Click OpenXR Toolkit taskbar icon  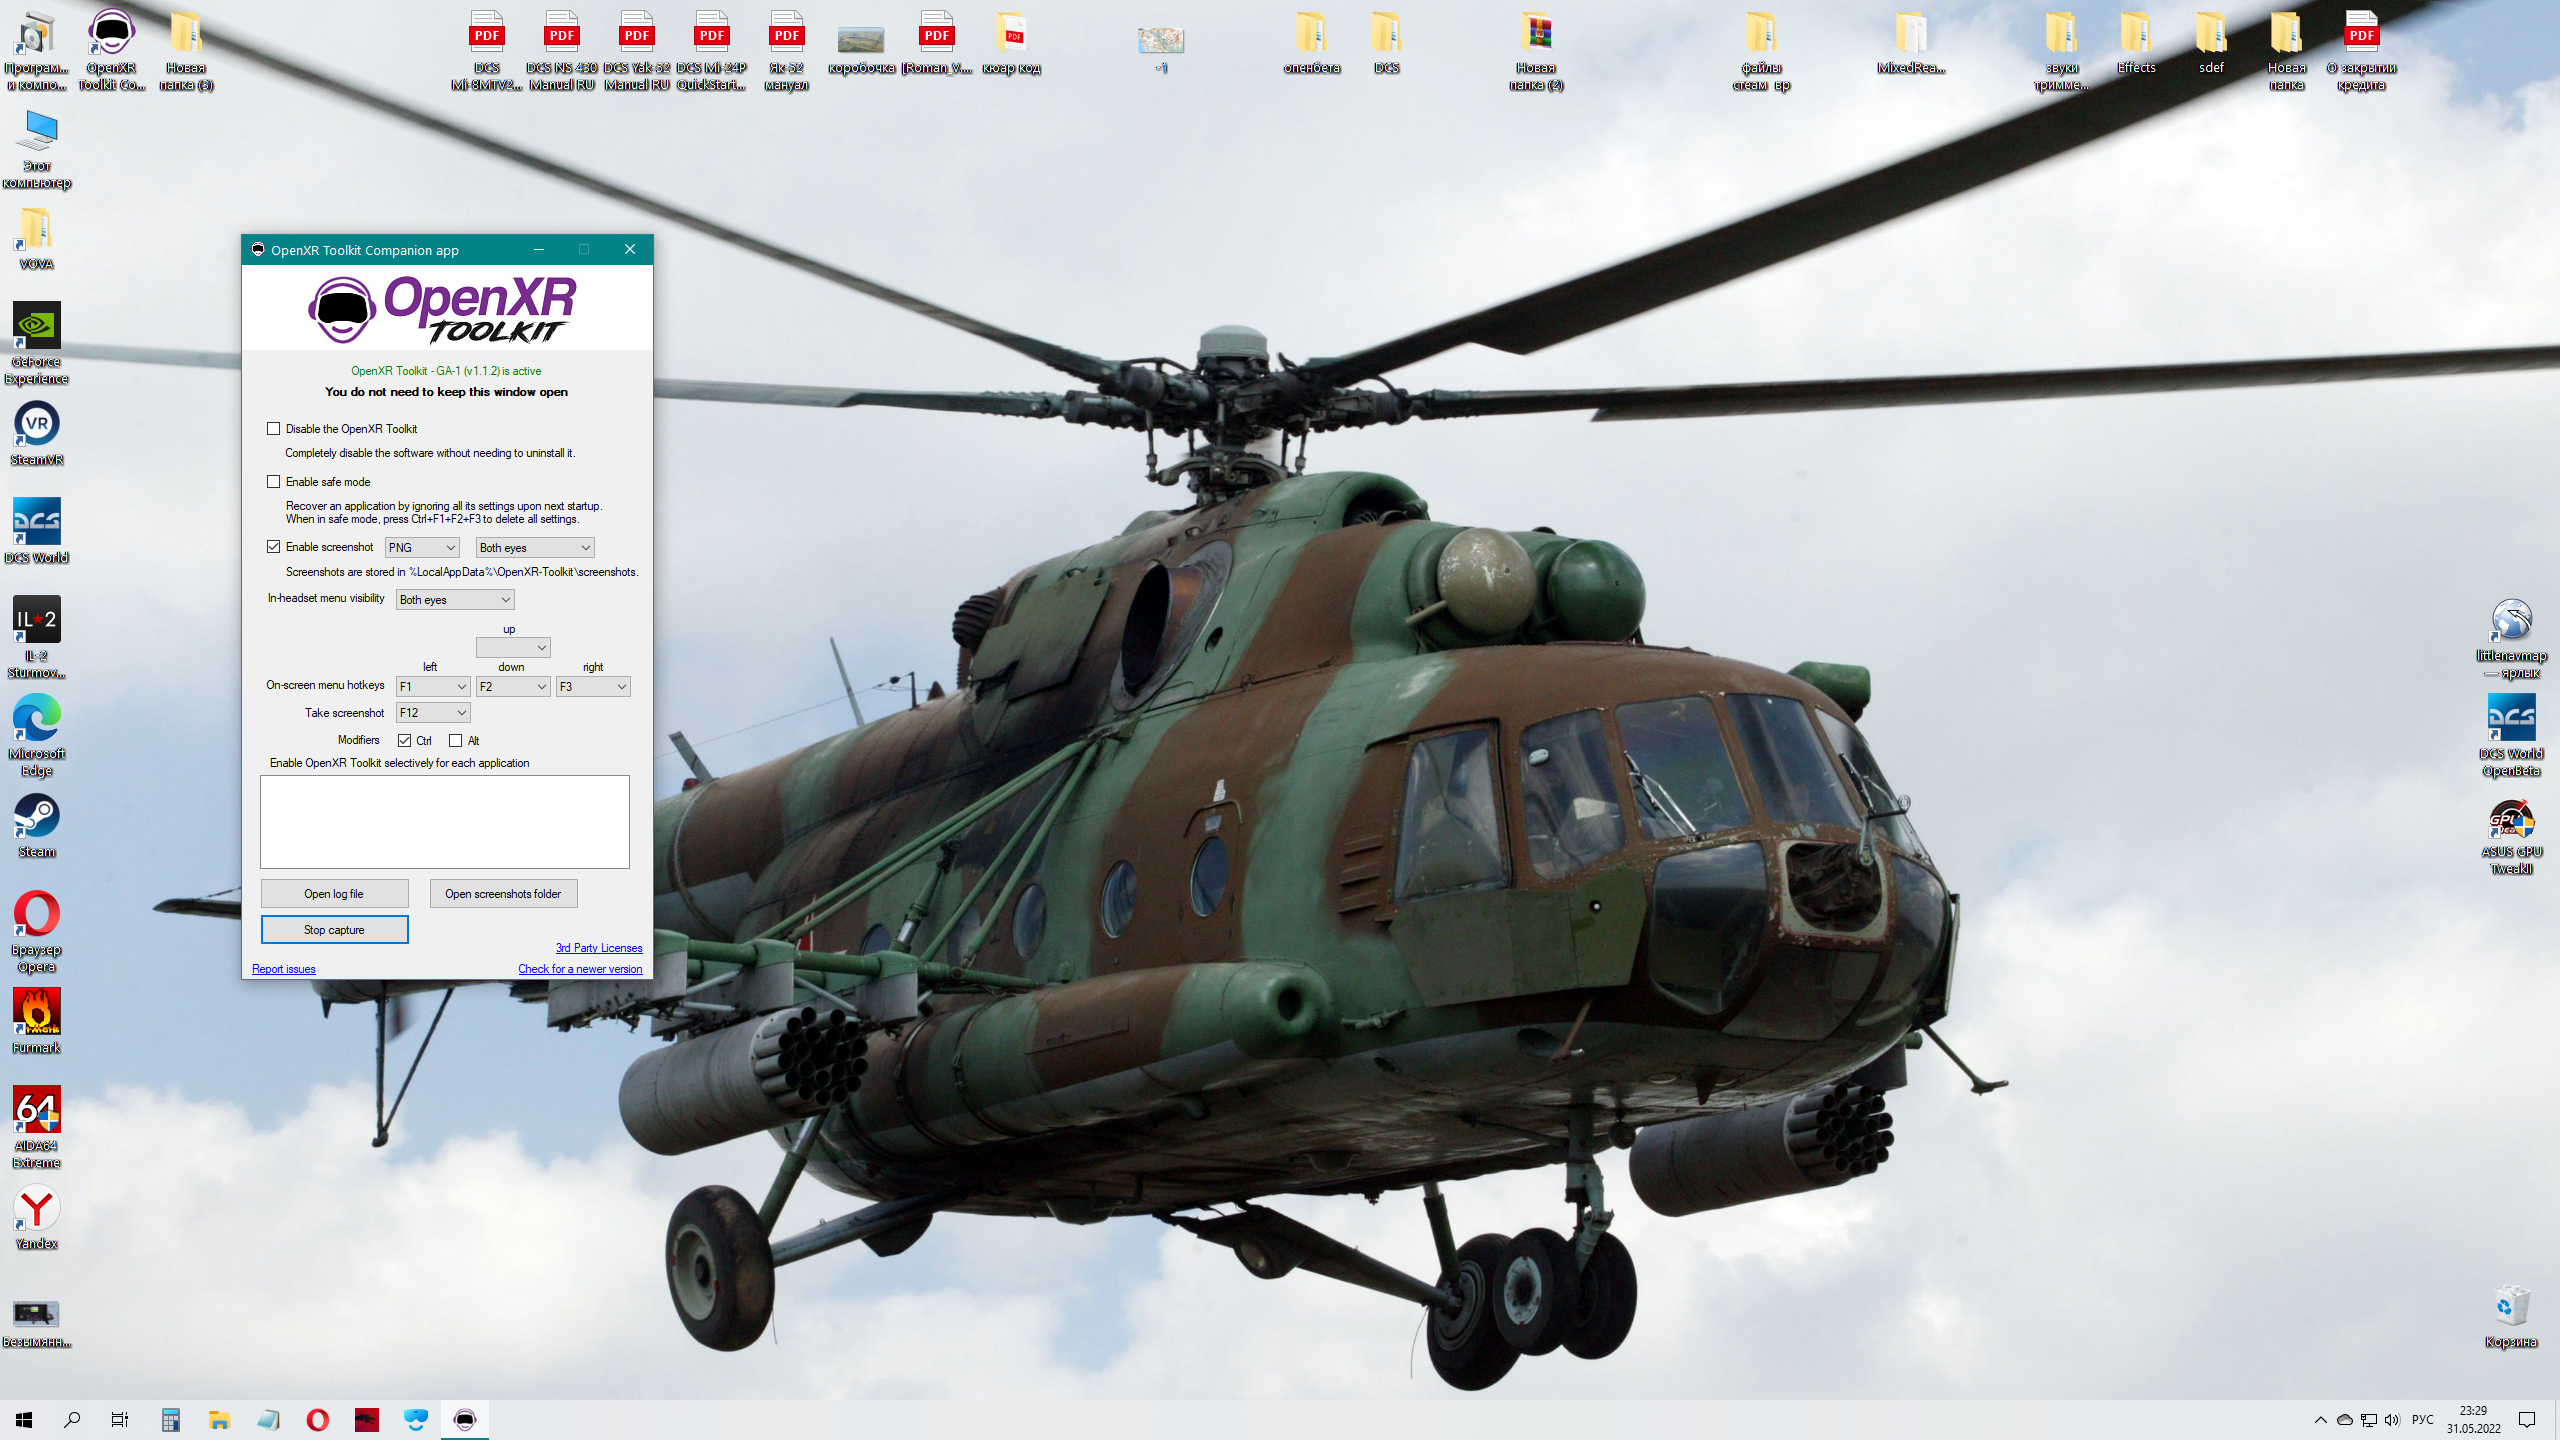pos(465,1419)
